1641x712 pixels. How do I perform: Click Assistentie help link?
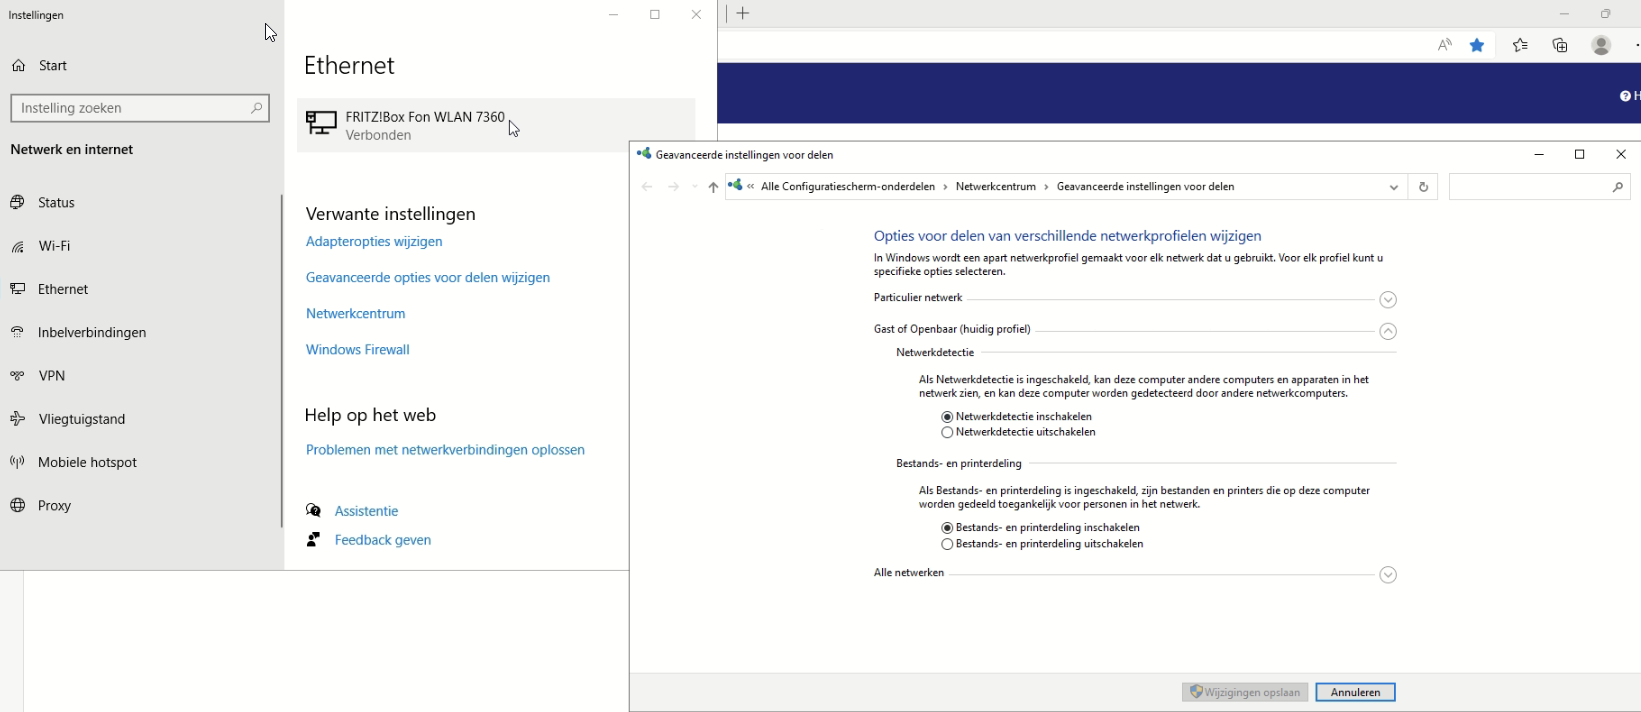pos(366,511)
